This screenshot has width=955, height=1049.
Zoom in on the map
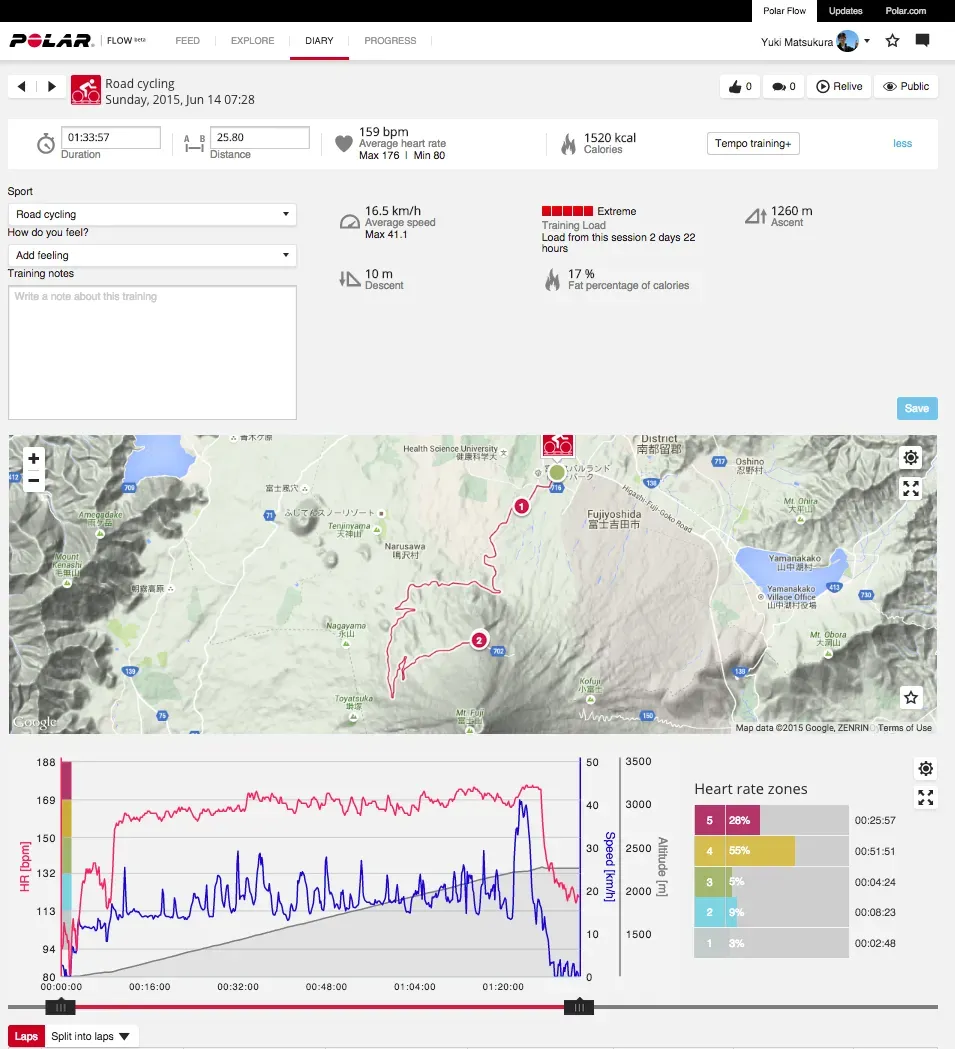[34, 458]
